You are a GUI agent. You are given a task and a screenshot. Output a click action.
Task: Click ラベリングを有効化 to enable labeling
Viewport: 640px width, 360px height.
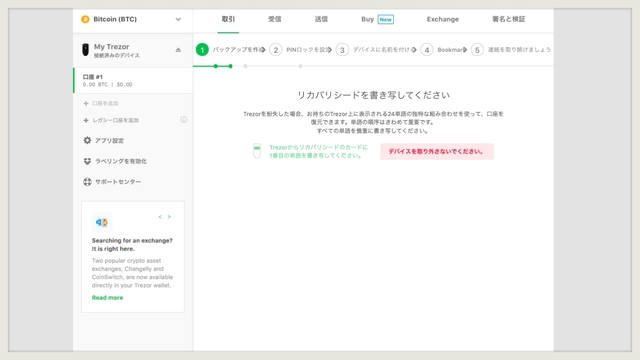pyautogui.click(x=115, y=161)
